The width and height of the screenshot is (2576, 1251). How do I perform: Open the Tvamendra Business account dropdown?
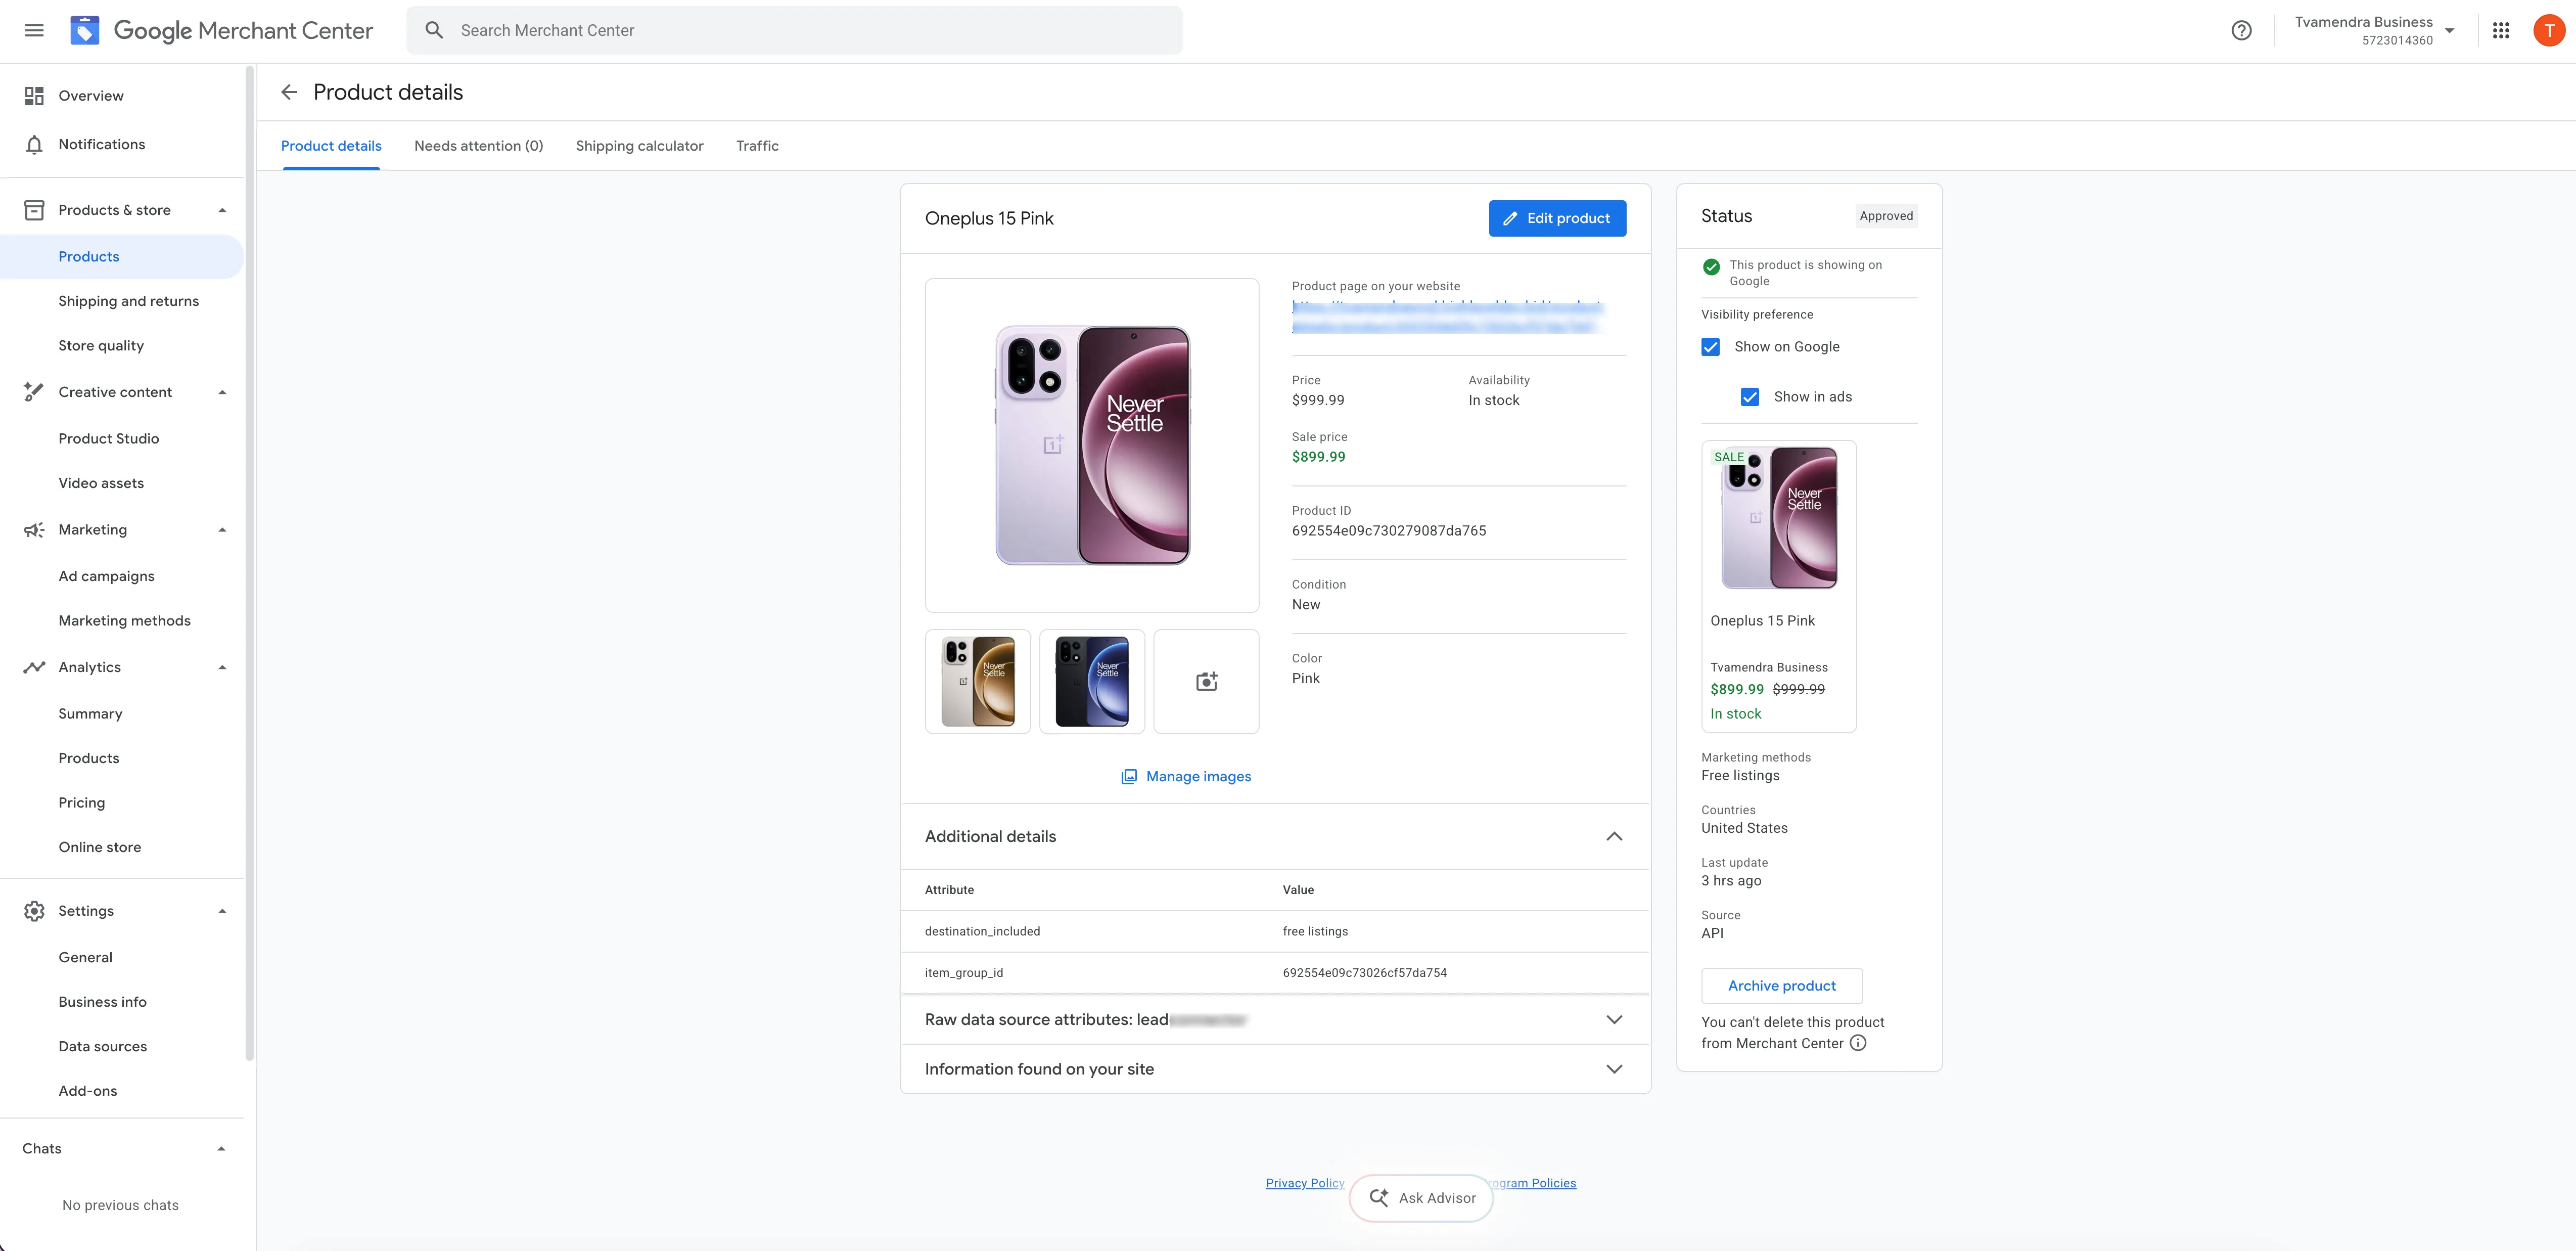click(x=2449, y=30)
